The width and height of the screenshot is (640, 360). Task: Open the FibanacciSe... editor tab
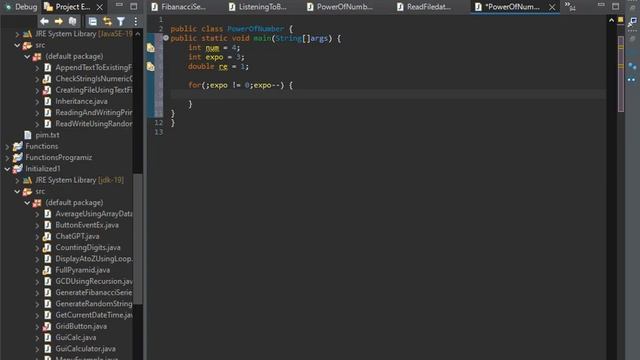coord(178,7)
